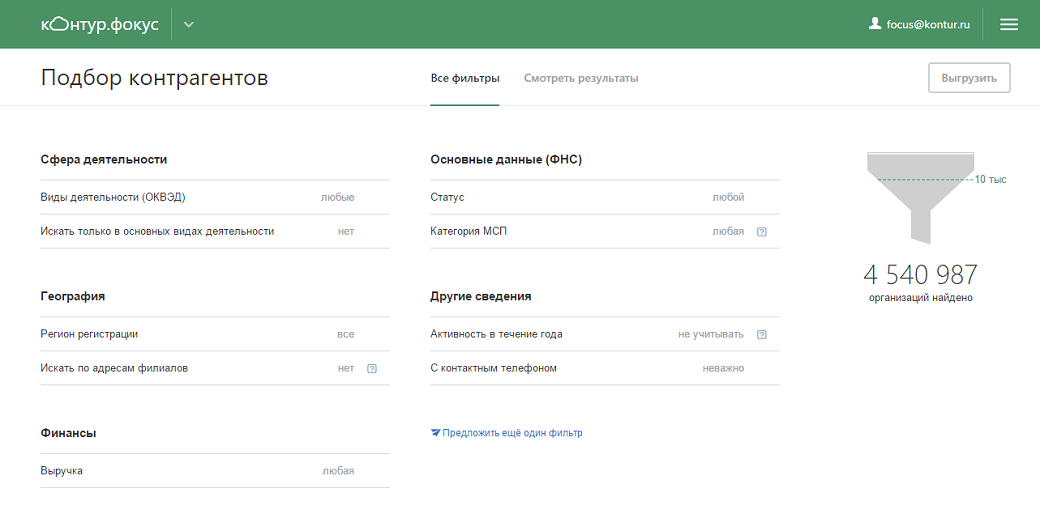Click the user profile icon
Image resolution: width=1040 pixels, height=514 pixels.
(x=875, y=24)
